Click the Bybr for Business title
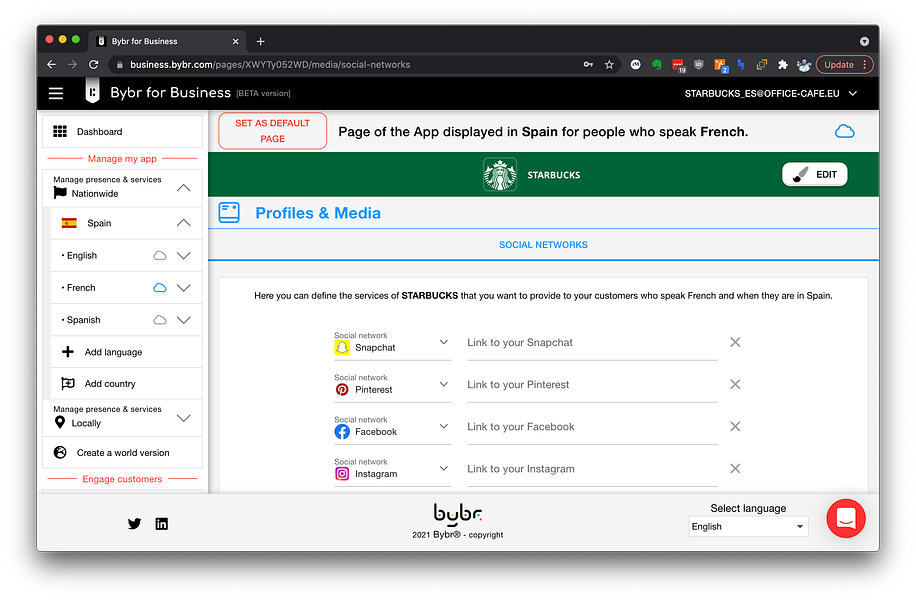 [171, 93]
